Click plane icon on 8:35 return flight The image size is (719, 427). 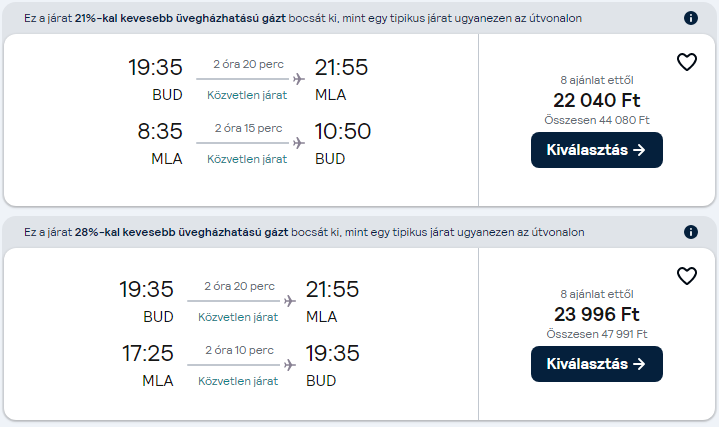pyautogui.click(x=298, y=143)
